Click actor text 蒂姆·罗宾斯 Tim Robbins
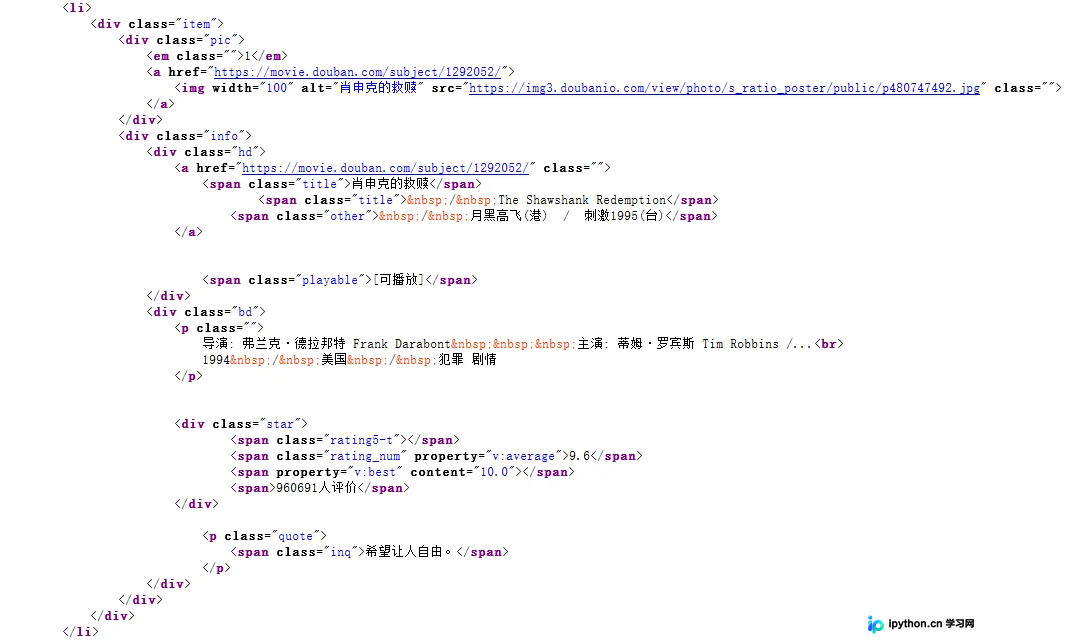1074x643 pixels. tap(698, 344)
